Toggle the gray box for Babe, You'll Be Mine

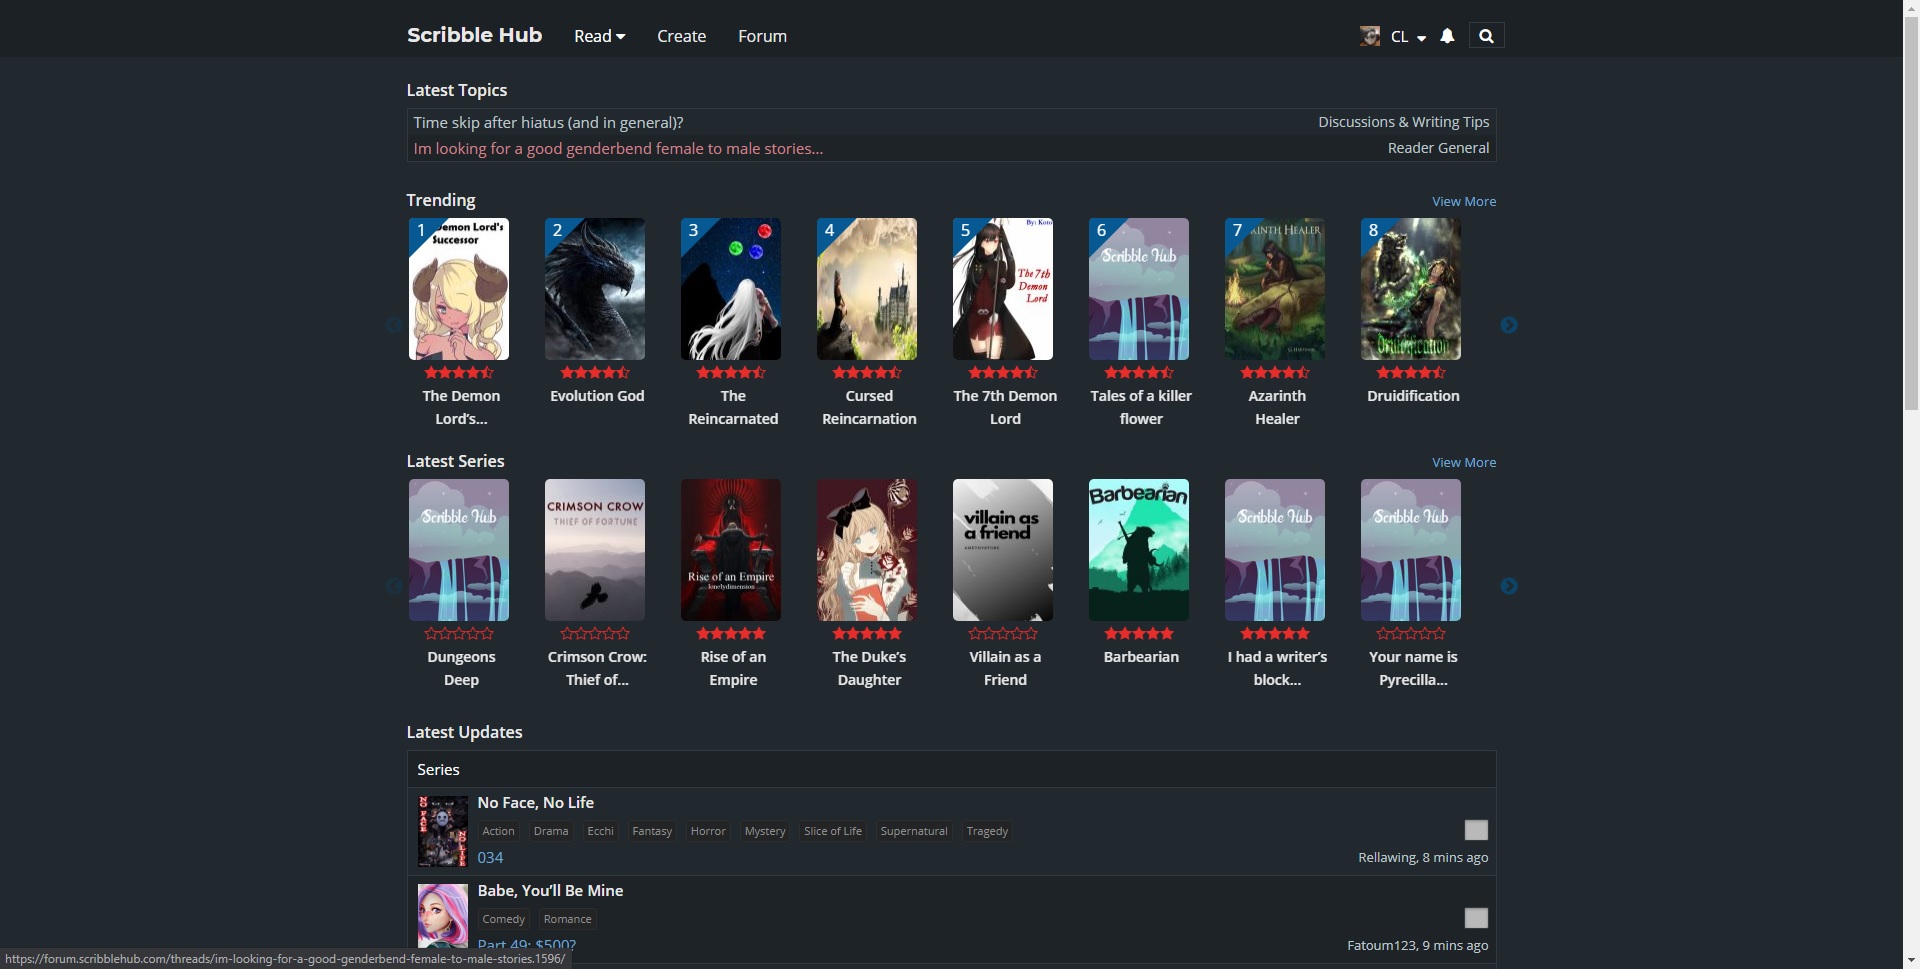[x=1476, y=918]
